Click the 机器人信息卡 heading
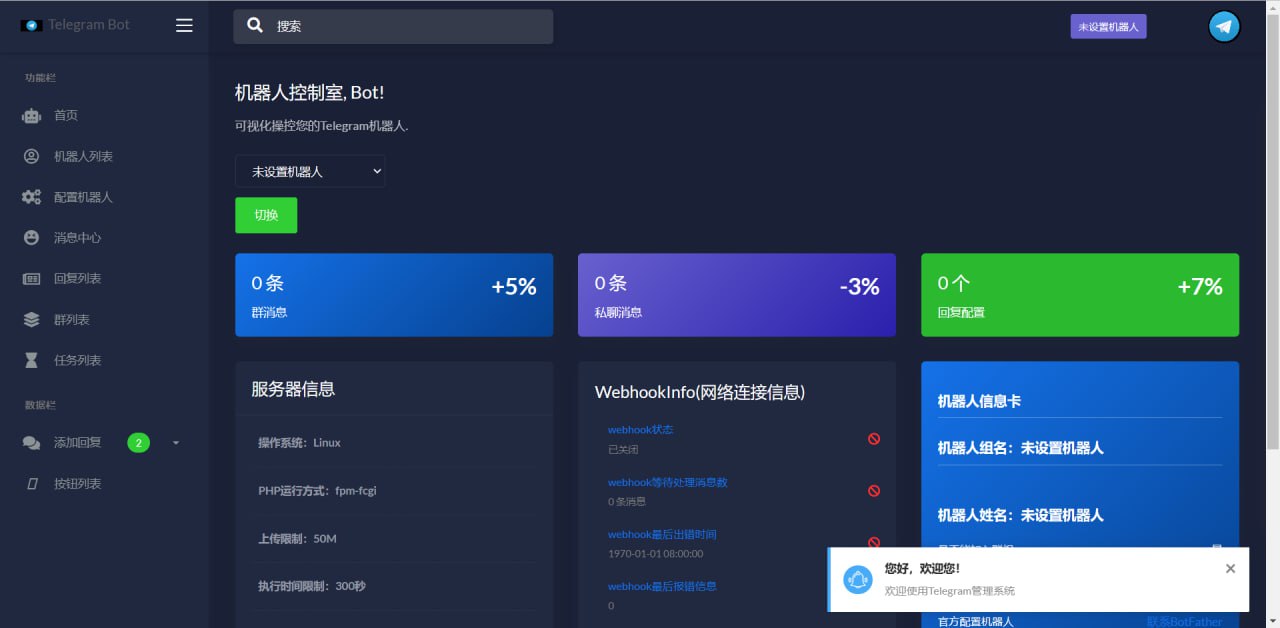The width and height of the screenshot is (1280, 628). 979,401
